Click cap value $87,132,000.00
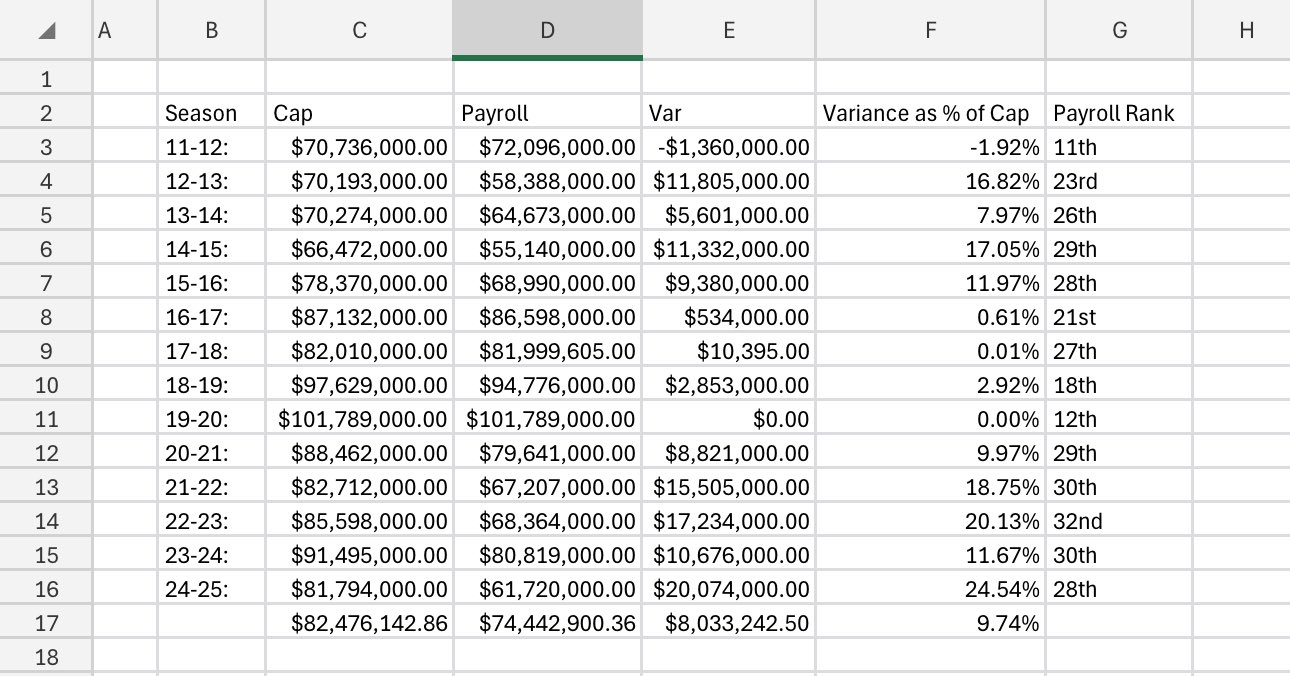Screen dimensions: 1290x676 tap(359, 317)
